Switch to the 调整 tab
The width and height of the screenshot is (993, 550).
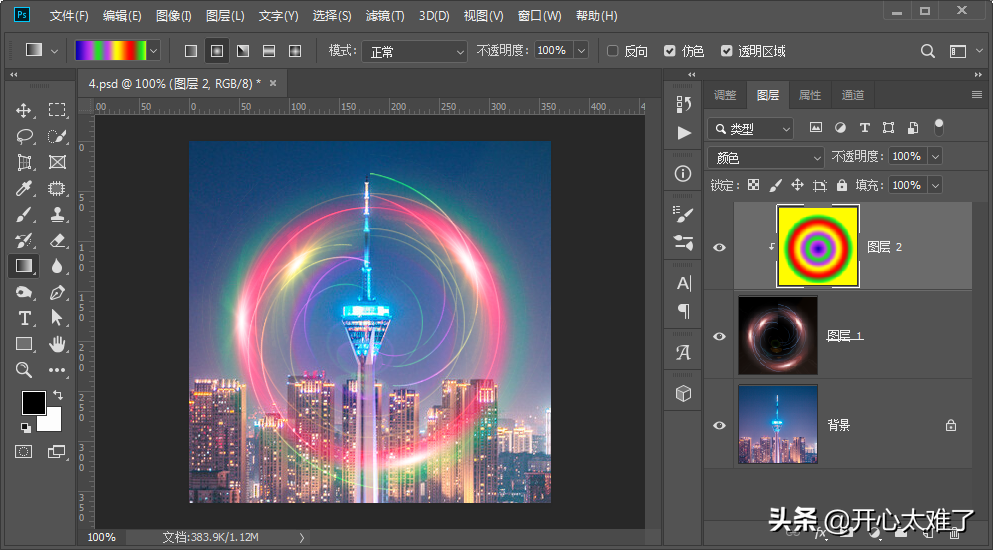725,95
